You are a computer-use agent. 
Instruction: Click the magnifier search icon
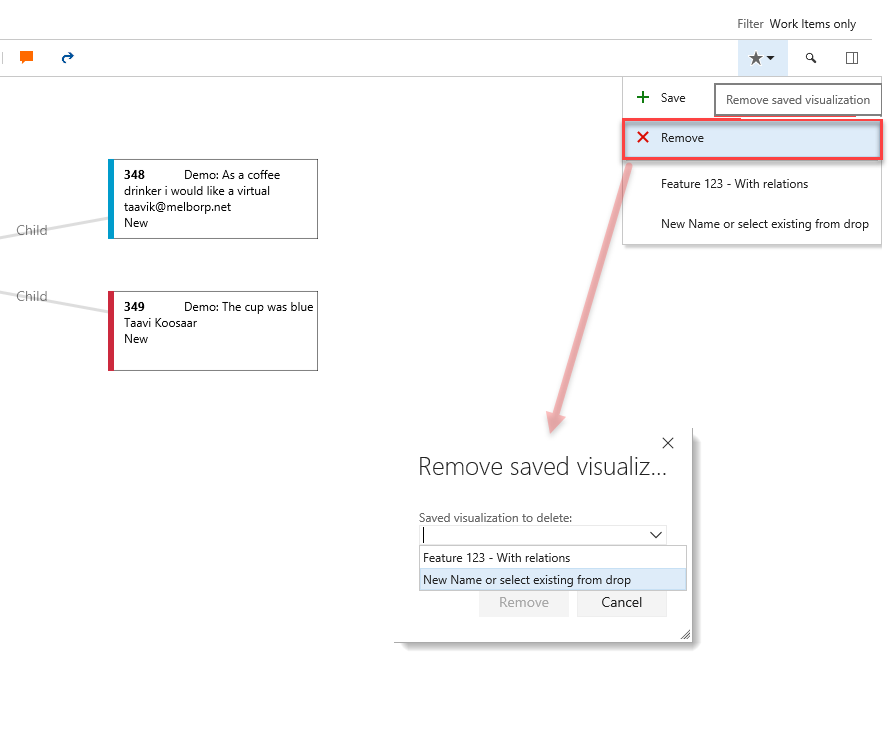click(811, 58)
